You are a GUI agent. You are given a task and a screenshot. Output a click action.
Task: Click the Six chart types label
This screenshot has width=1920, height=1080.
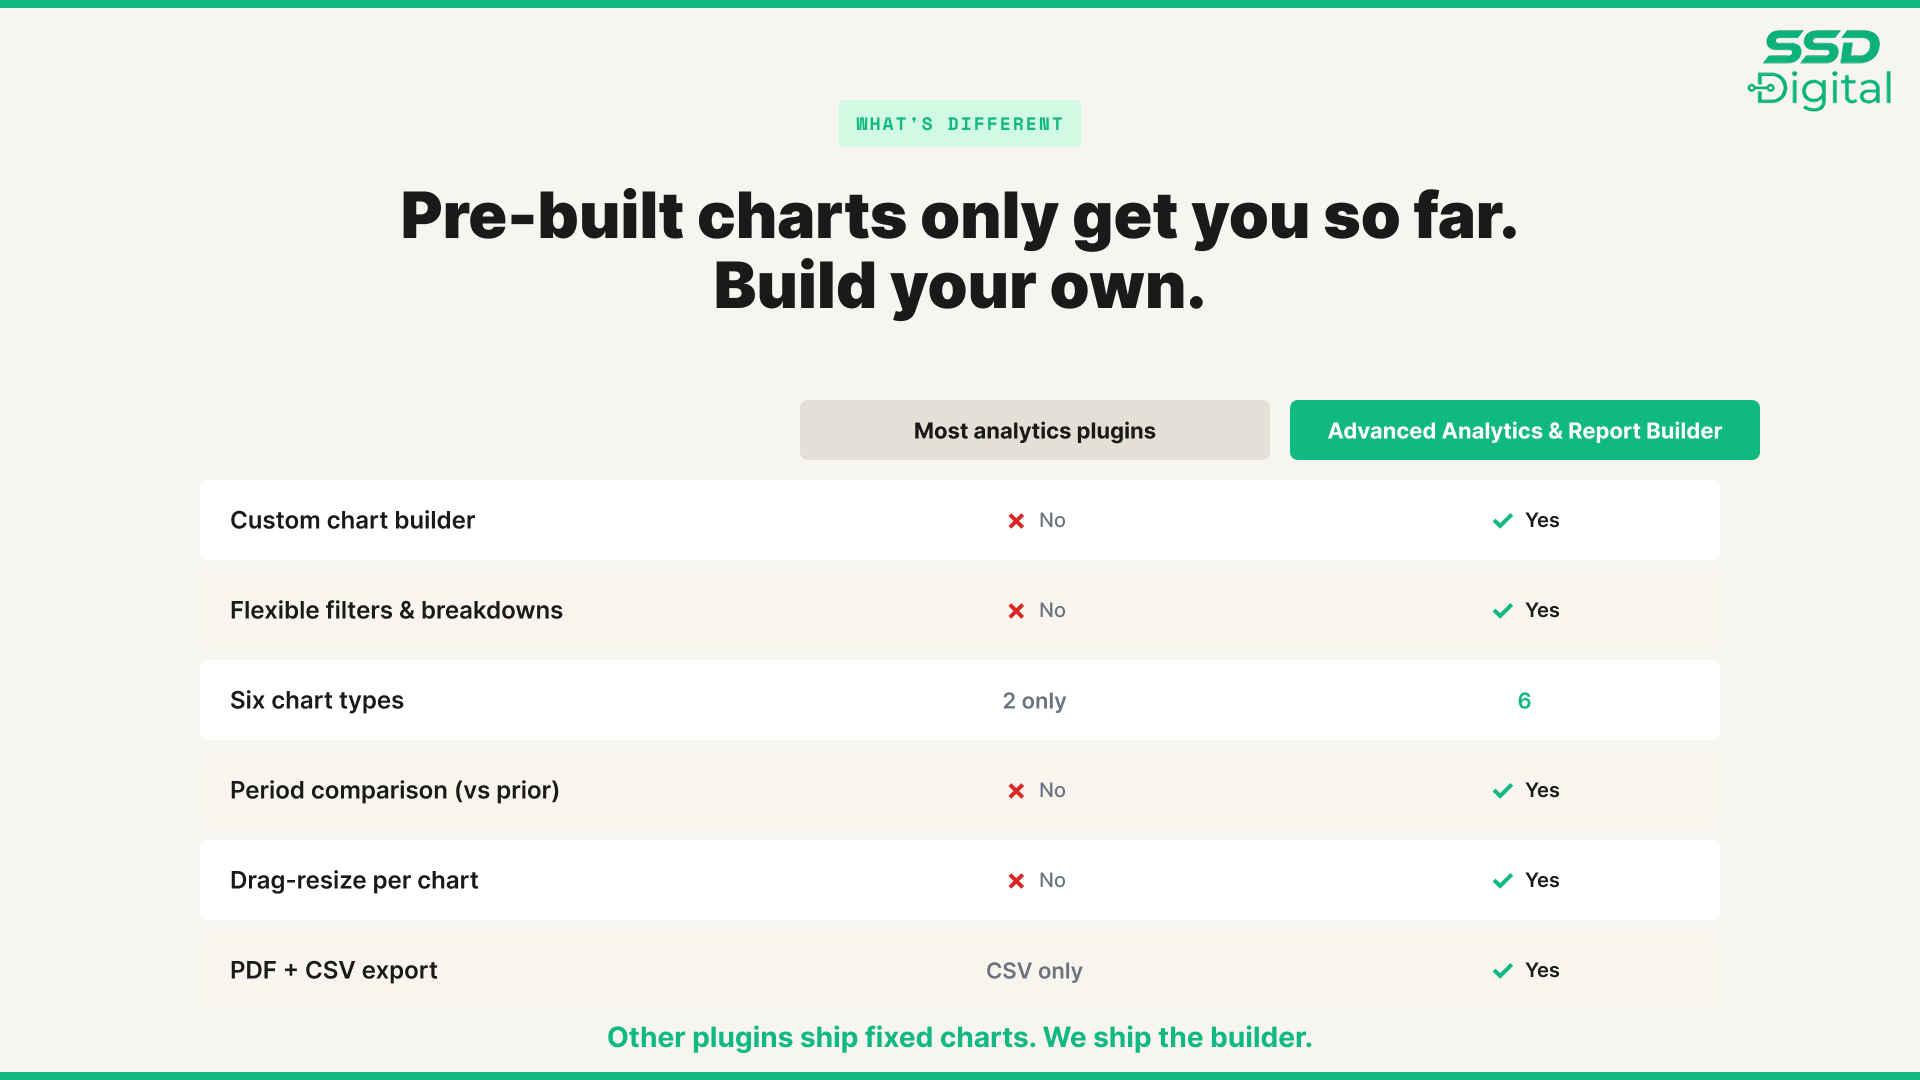[317, 700]
